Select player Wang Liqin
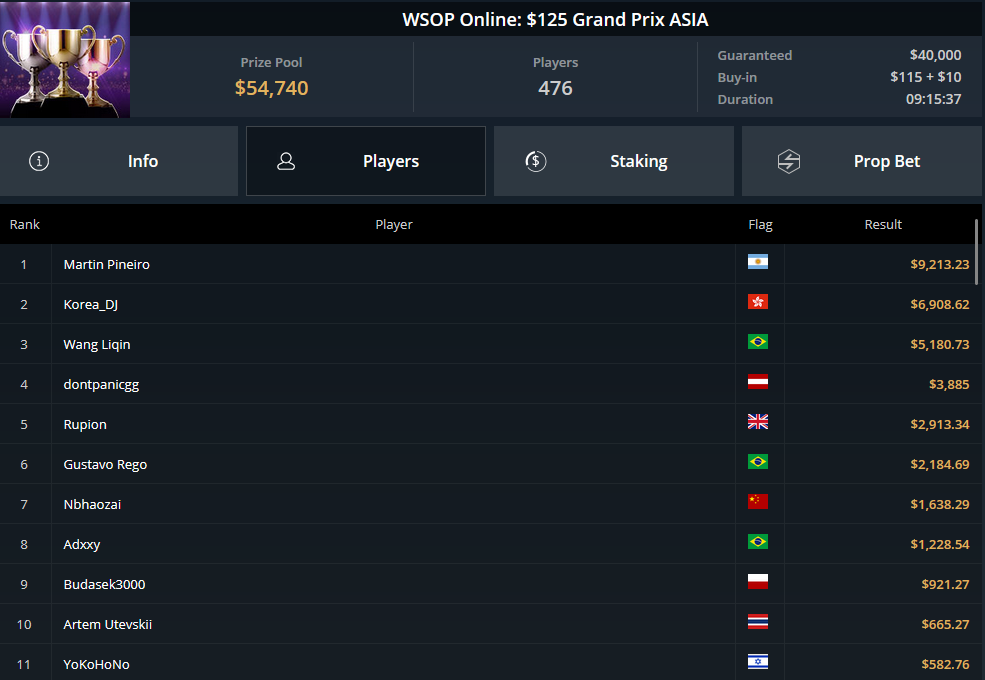The height and width of the screenshot is (680, 985). tap(97, 344)
